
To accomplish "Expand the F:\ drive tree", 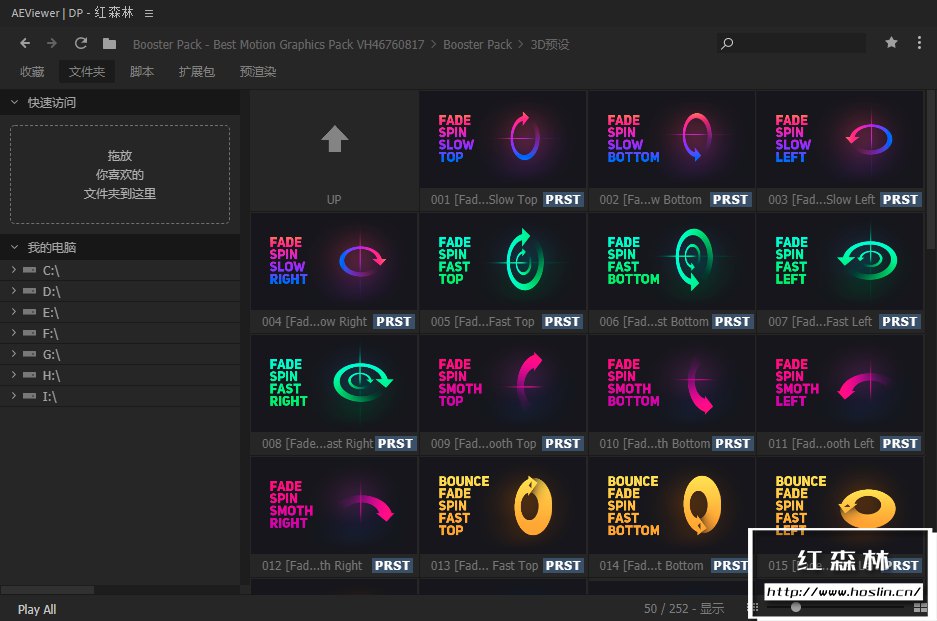I will coord(14,333).
